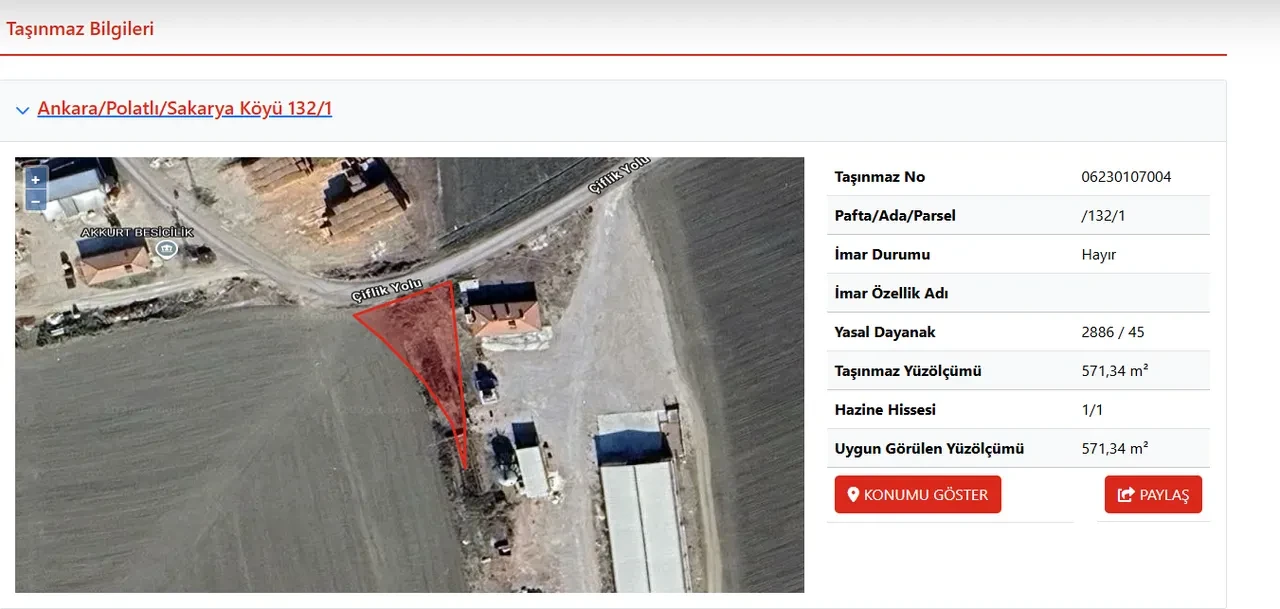Zoom out on the parcel map

pyautogui.click(x=35, y=200)
